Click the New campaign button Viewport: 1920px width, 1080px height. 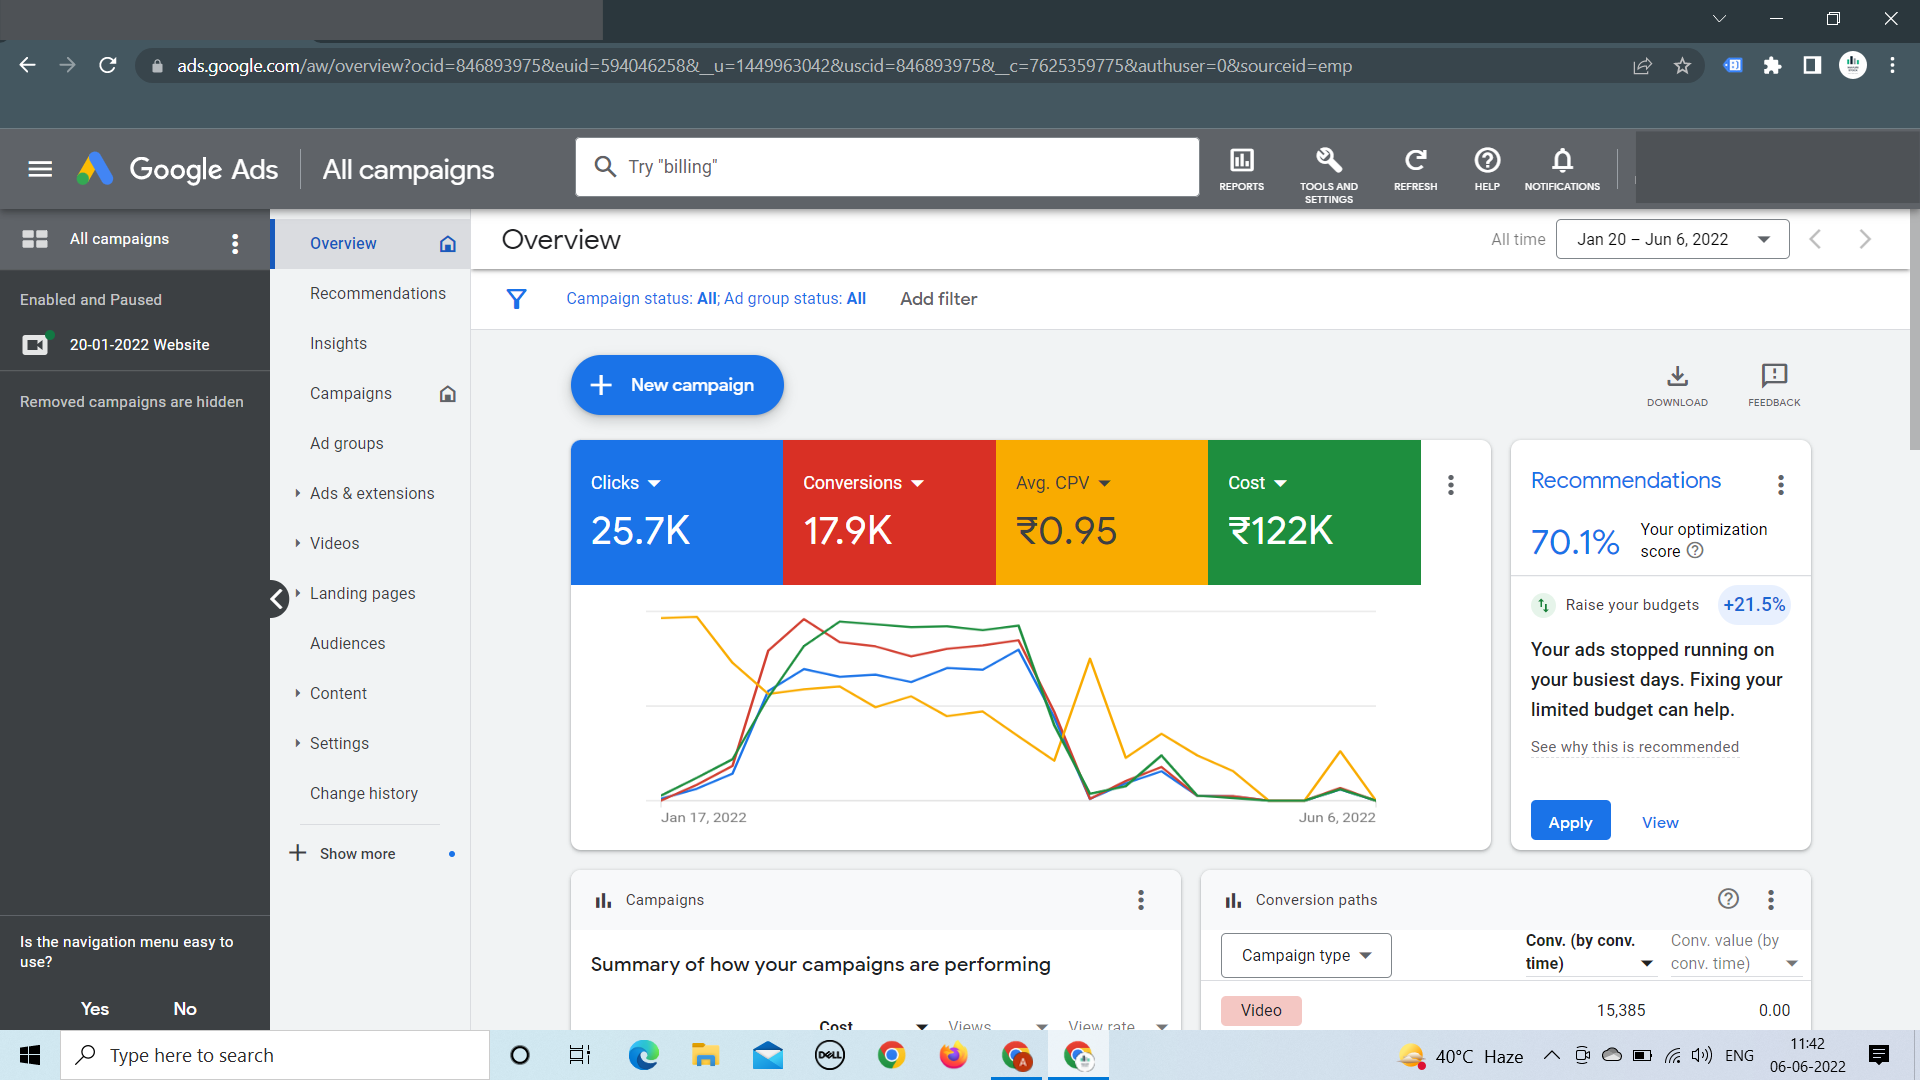coord(677,385)
